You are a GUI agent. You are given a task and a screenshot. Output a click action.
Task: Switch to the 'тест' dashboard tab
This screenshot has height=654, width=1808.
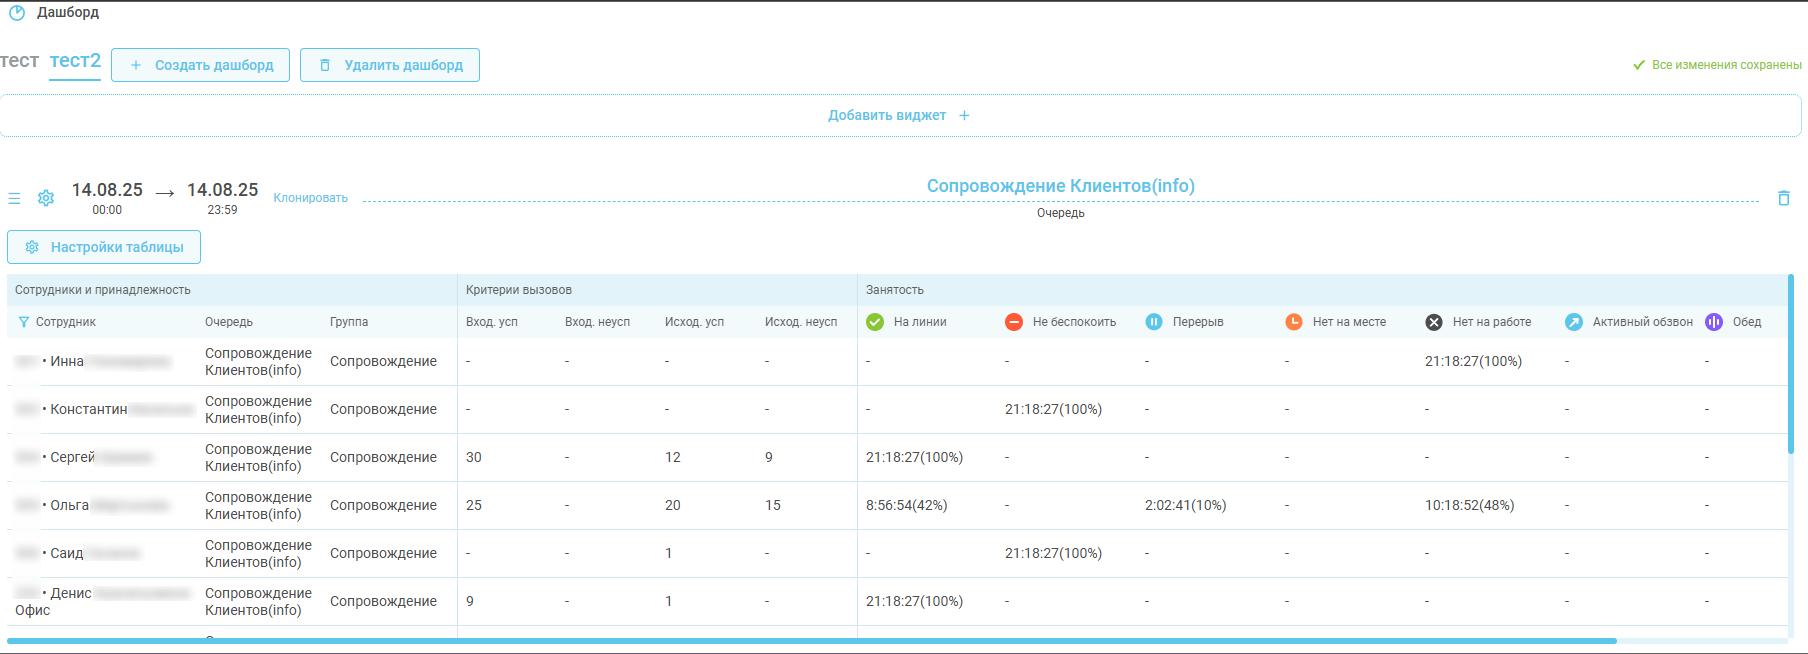point(19,61)
